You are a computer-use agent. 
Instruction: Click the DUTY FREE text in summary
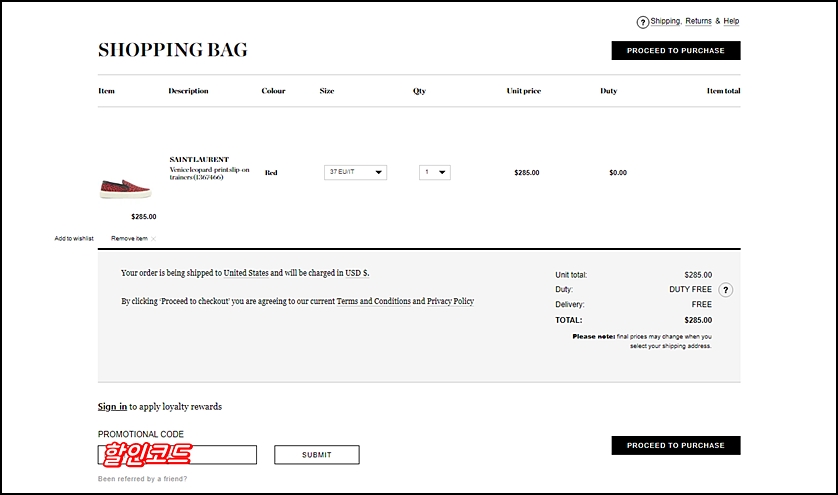point(690,289)
